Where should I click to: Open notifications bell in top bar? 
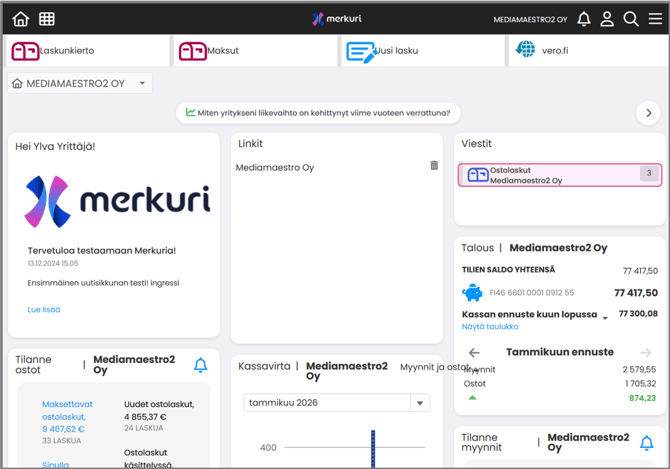click(x=584, y=19)
